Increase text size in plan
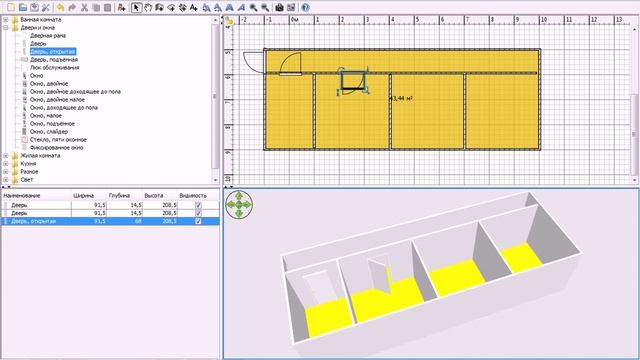 (x=207, y=7)
